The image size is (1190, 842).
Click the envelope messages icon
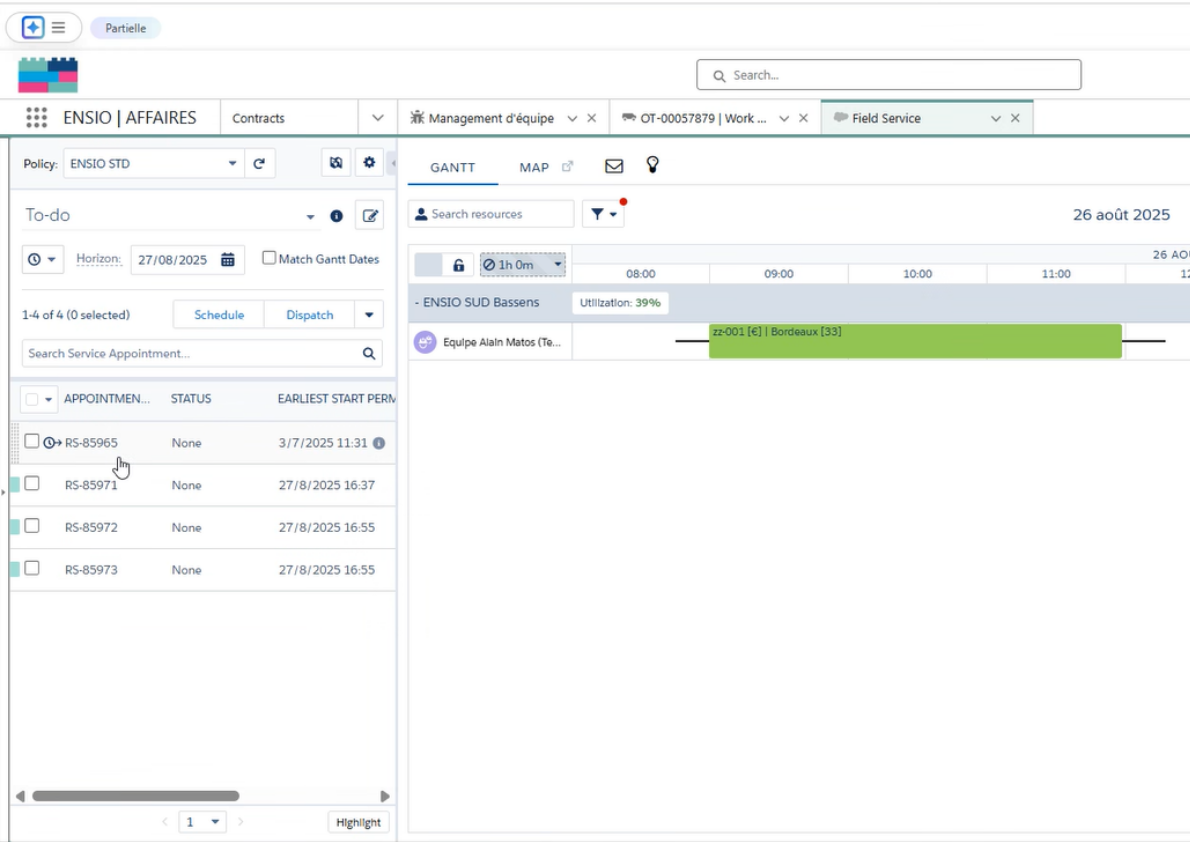(x=614, y=167)
